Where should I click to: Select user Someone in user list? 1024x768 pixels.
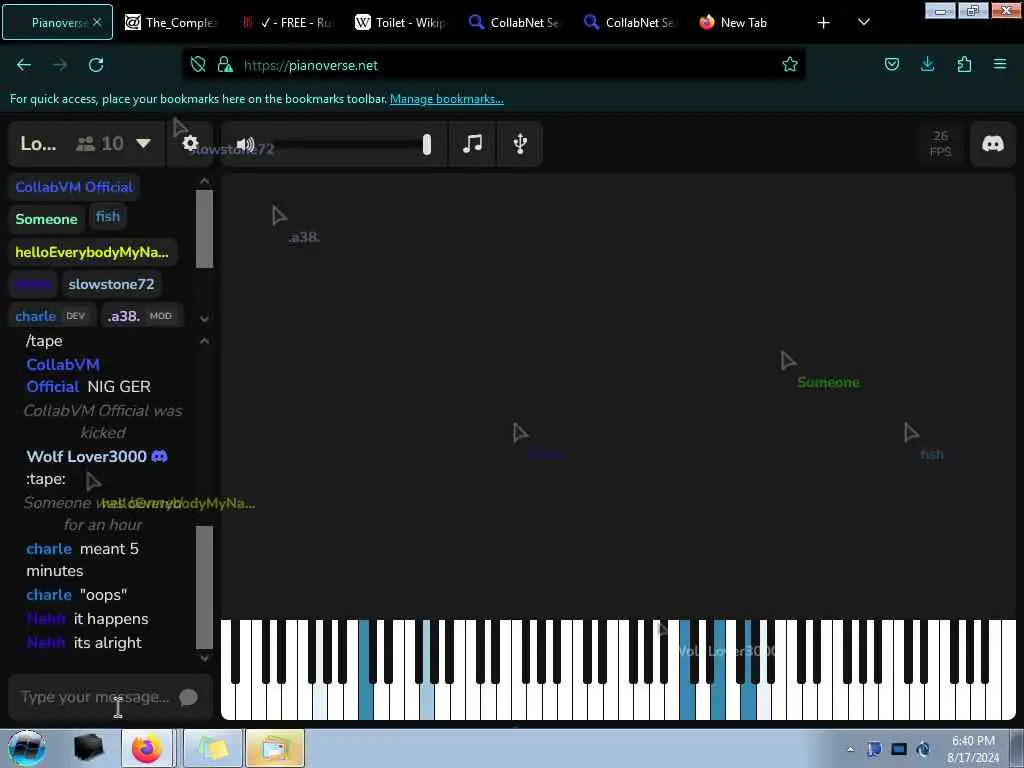(46, 219)
